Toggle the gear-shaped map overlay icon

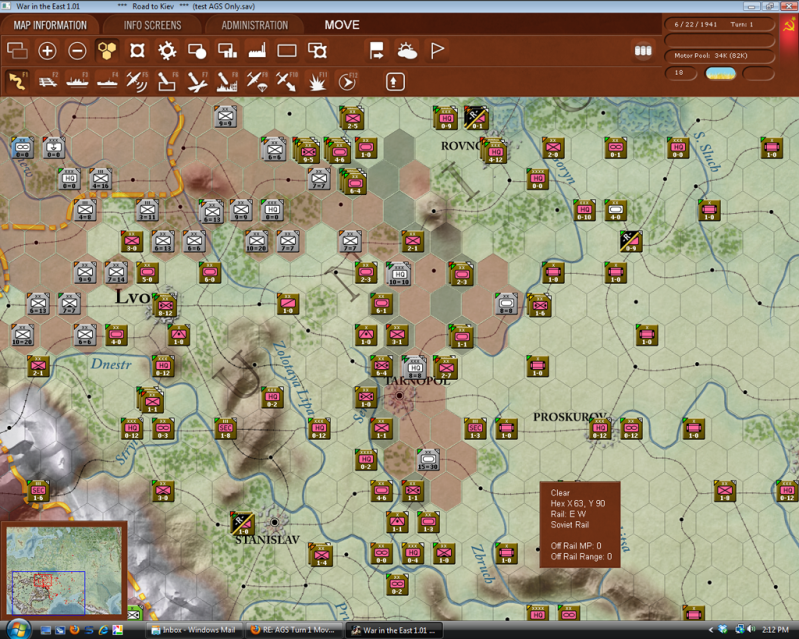[167, 50]
